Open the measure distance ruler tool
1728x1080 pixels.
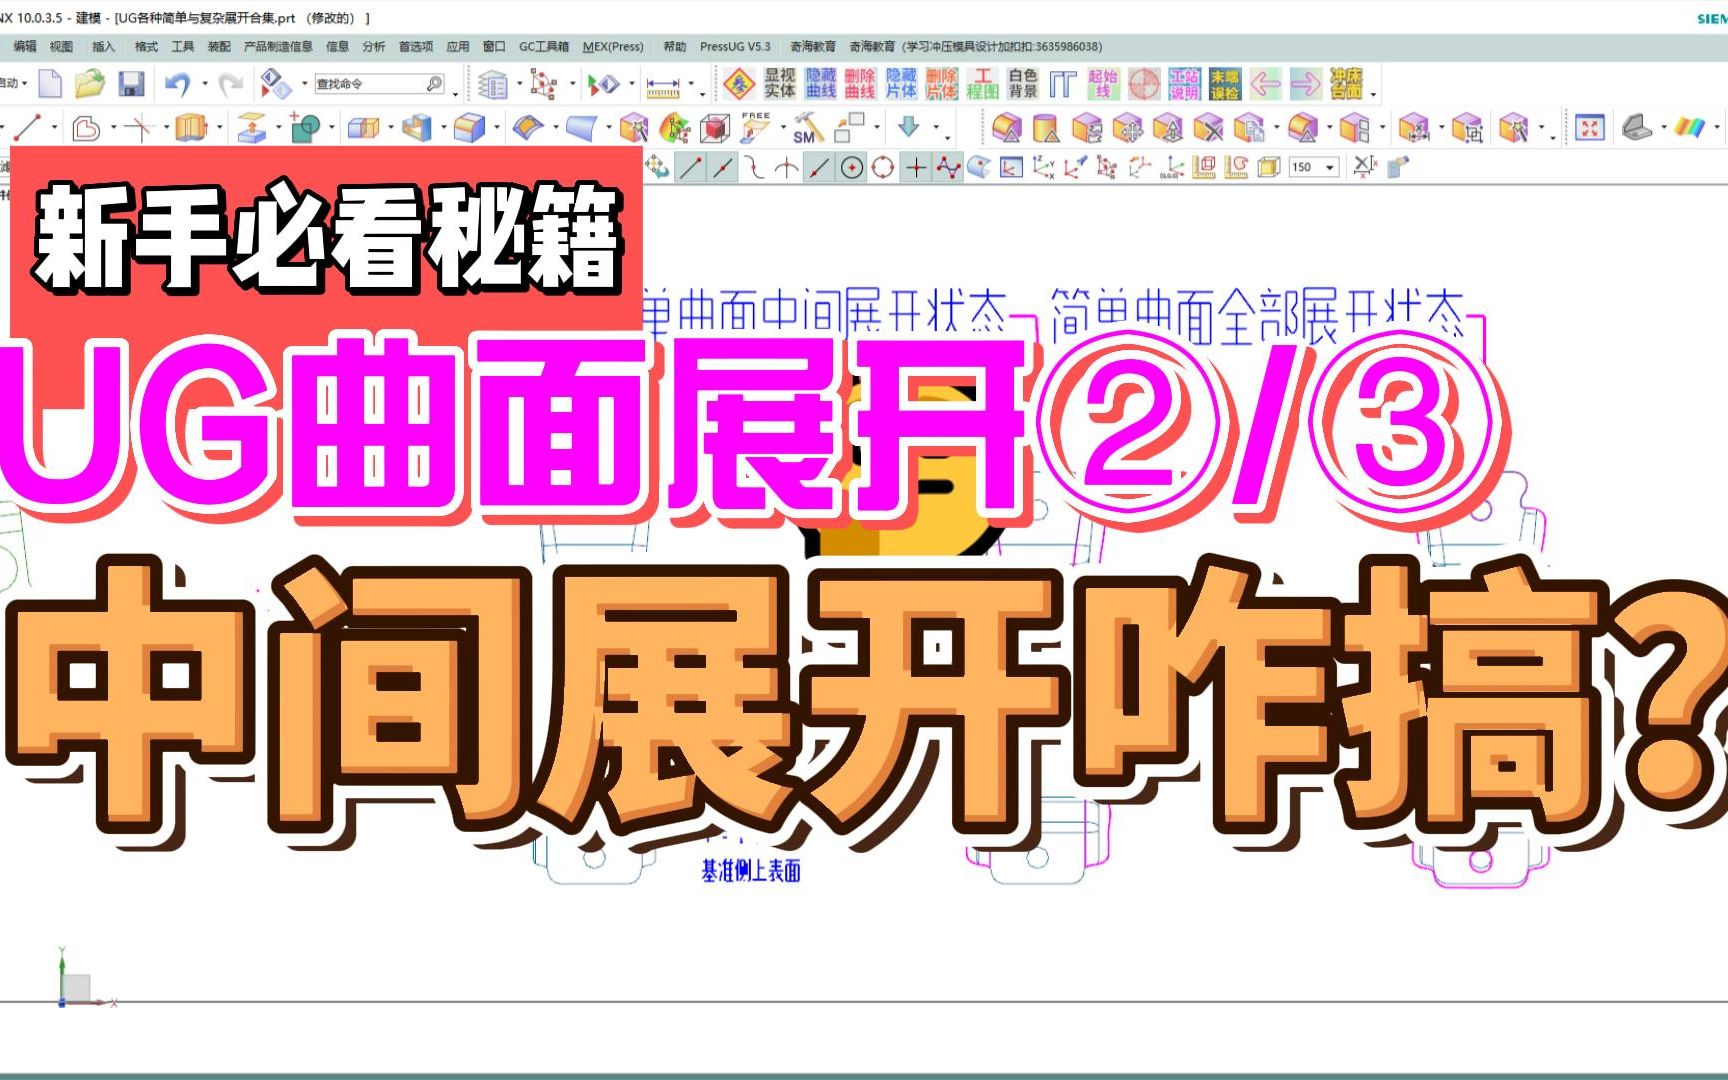point(662,86)
